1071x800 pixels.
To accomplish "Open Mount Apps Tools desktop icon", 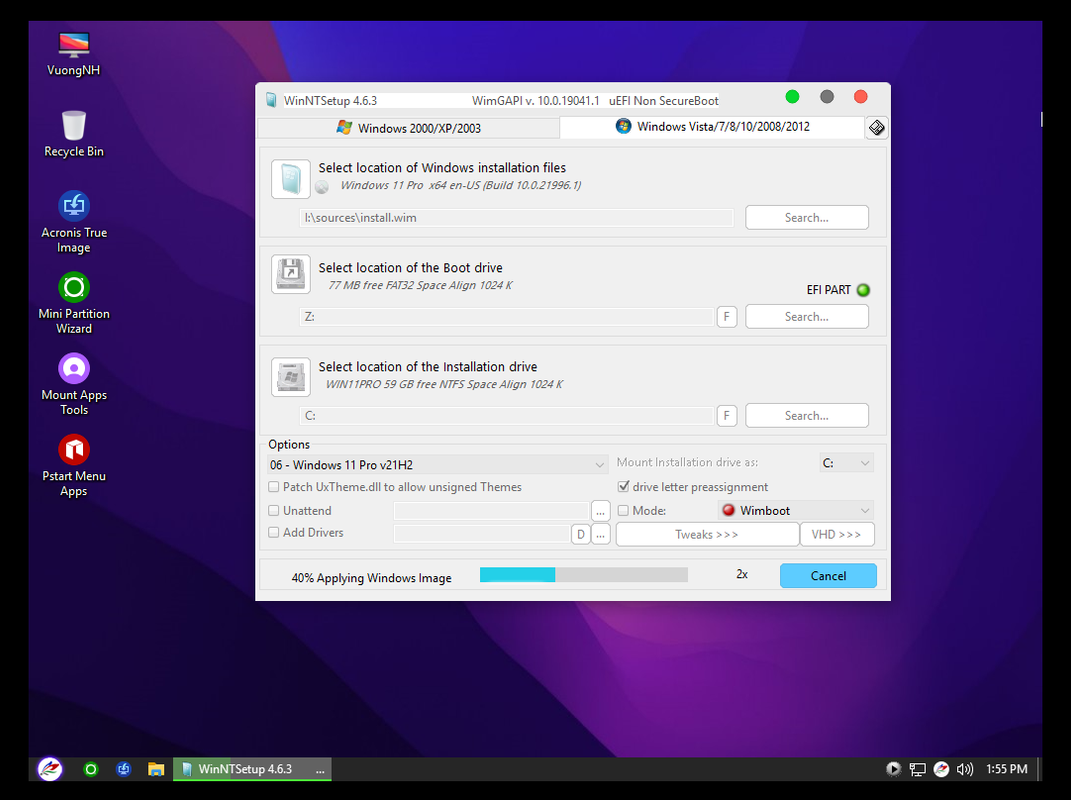I will (74, 385).
